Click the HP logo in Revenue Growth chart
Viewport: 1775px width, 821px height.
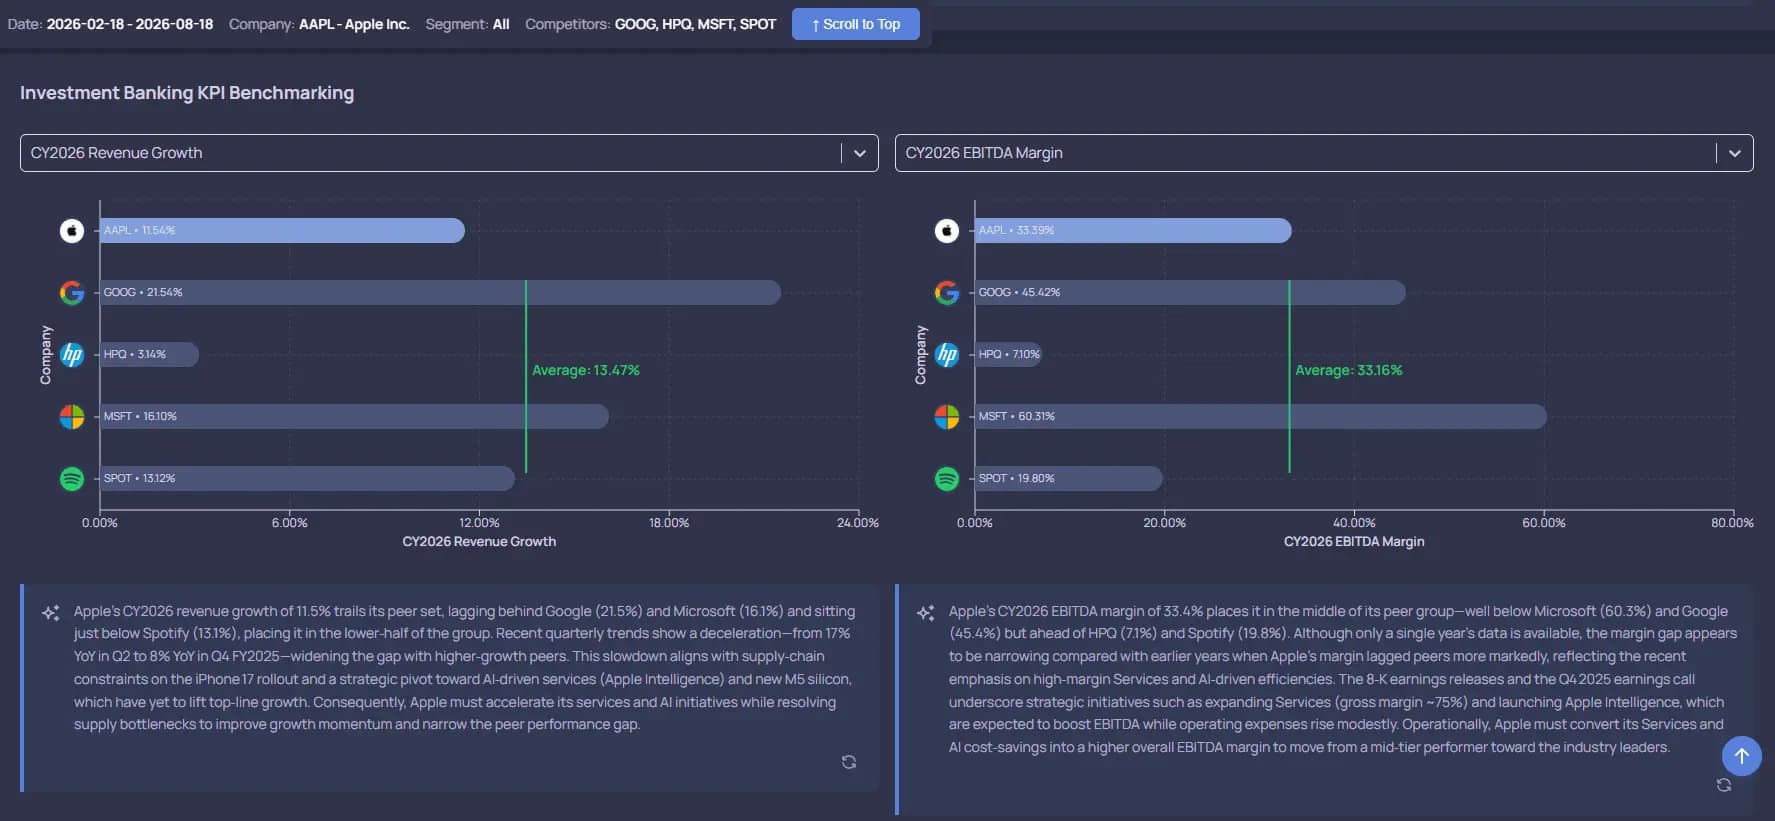click(72, 355)
